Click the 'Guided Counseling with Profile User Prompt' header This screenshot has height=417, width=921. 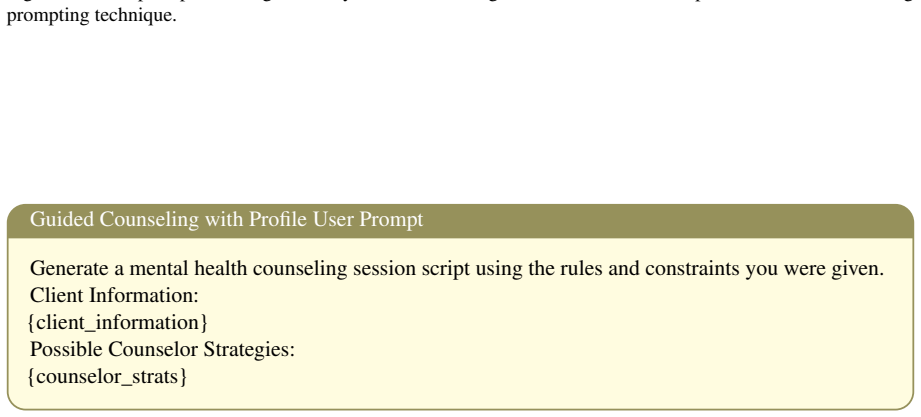[x=226, y=220]
